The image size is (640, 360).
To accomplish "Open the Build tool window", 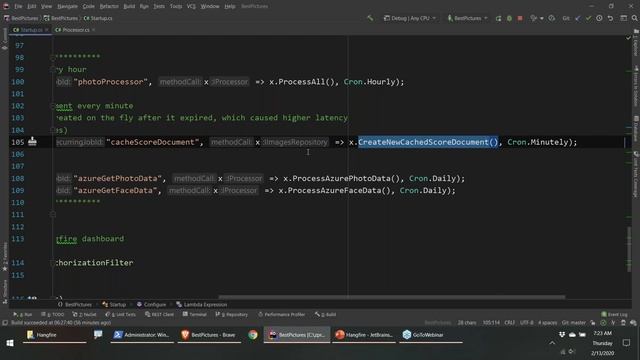I will pyautogui.click(x=326, y=314).
